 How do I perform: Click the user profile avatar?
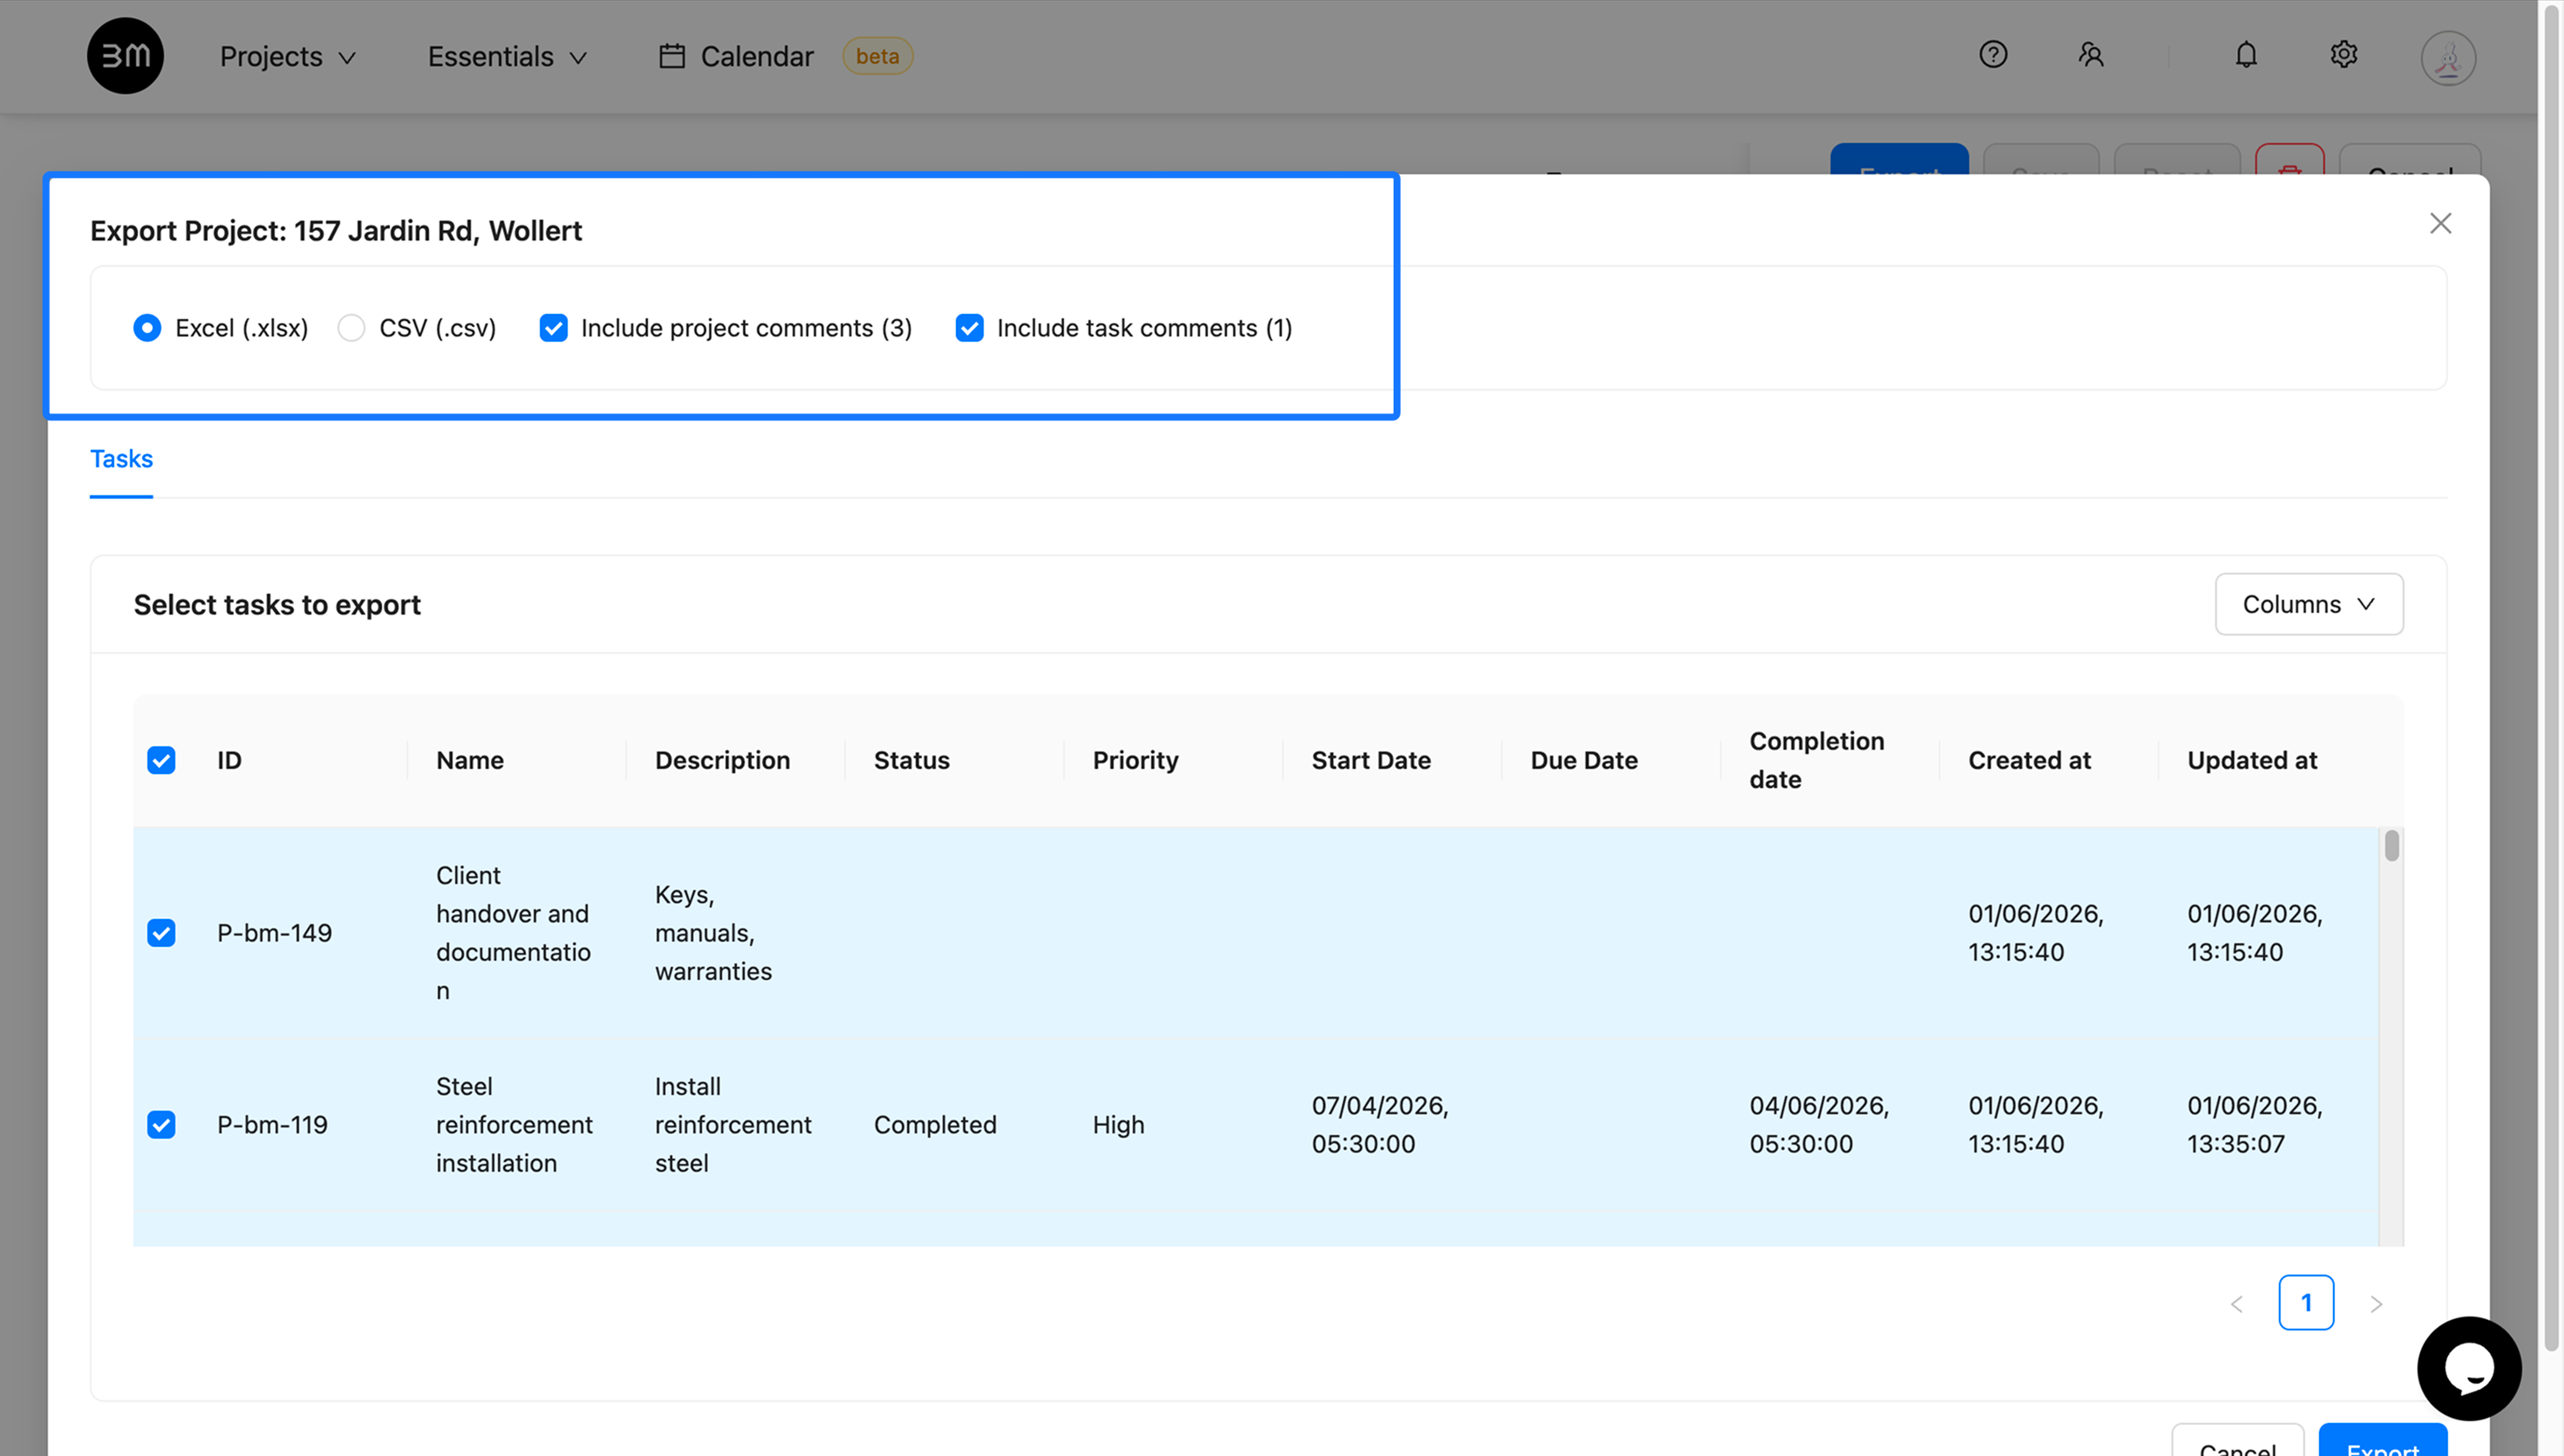pyautogui.click(x=2447, y=57)
